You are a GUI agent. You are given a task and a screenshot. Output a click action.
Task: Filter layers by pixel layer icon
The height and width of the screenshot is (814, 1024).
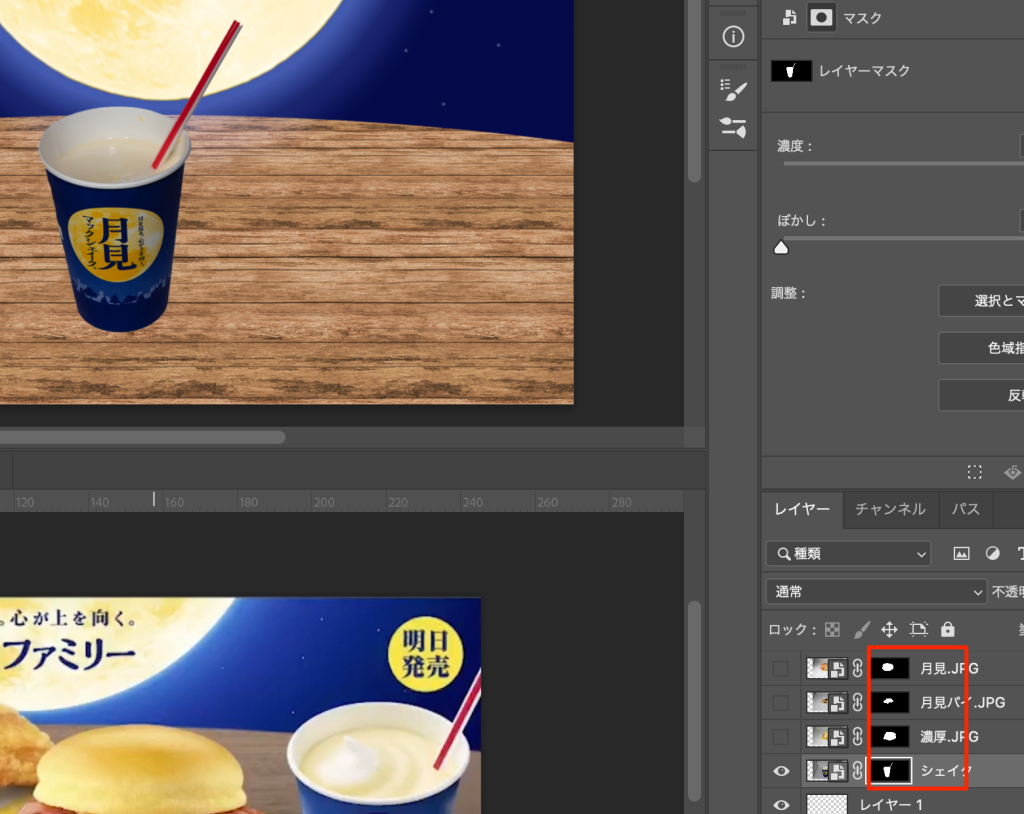click(x=961, y=553)
